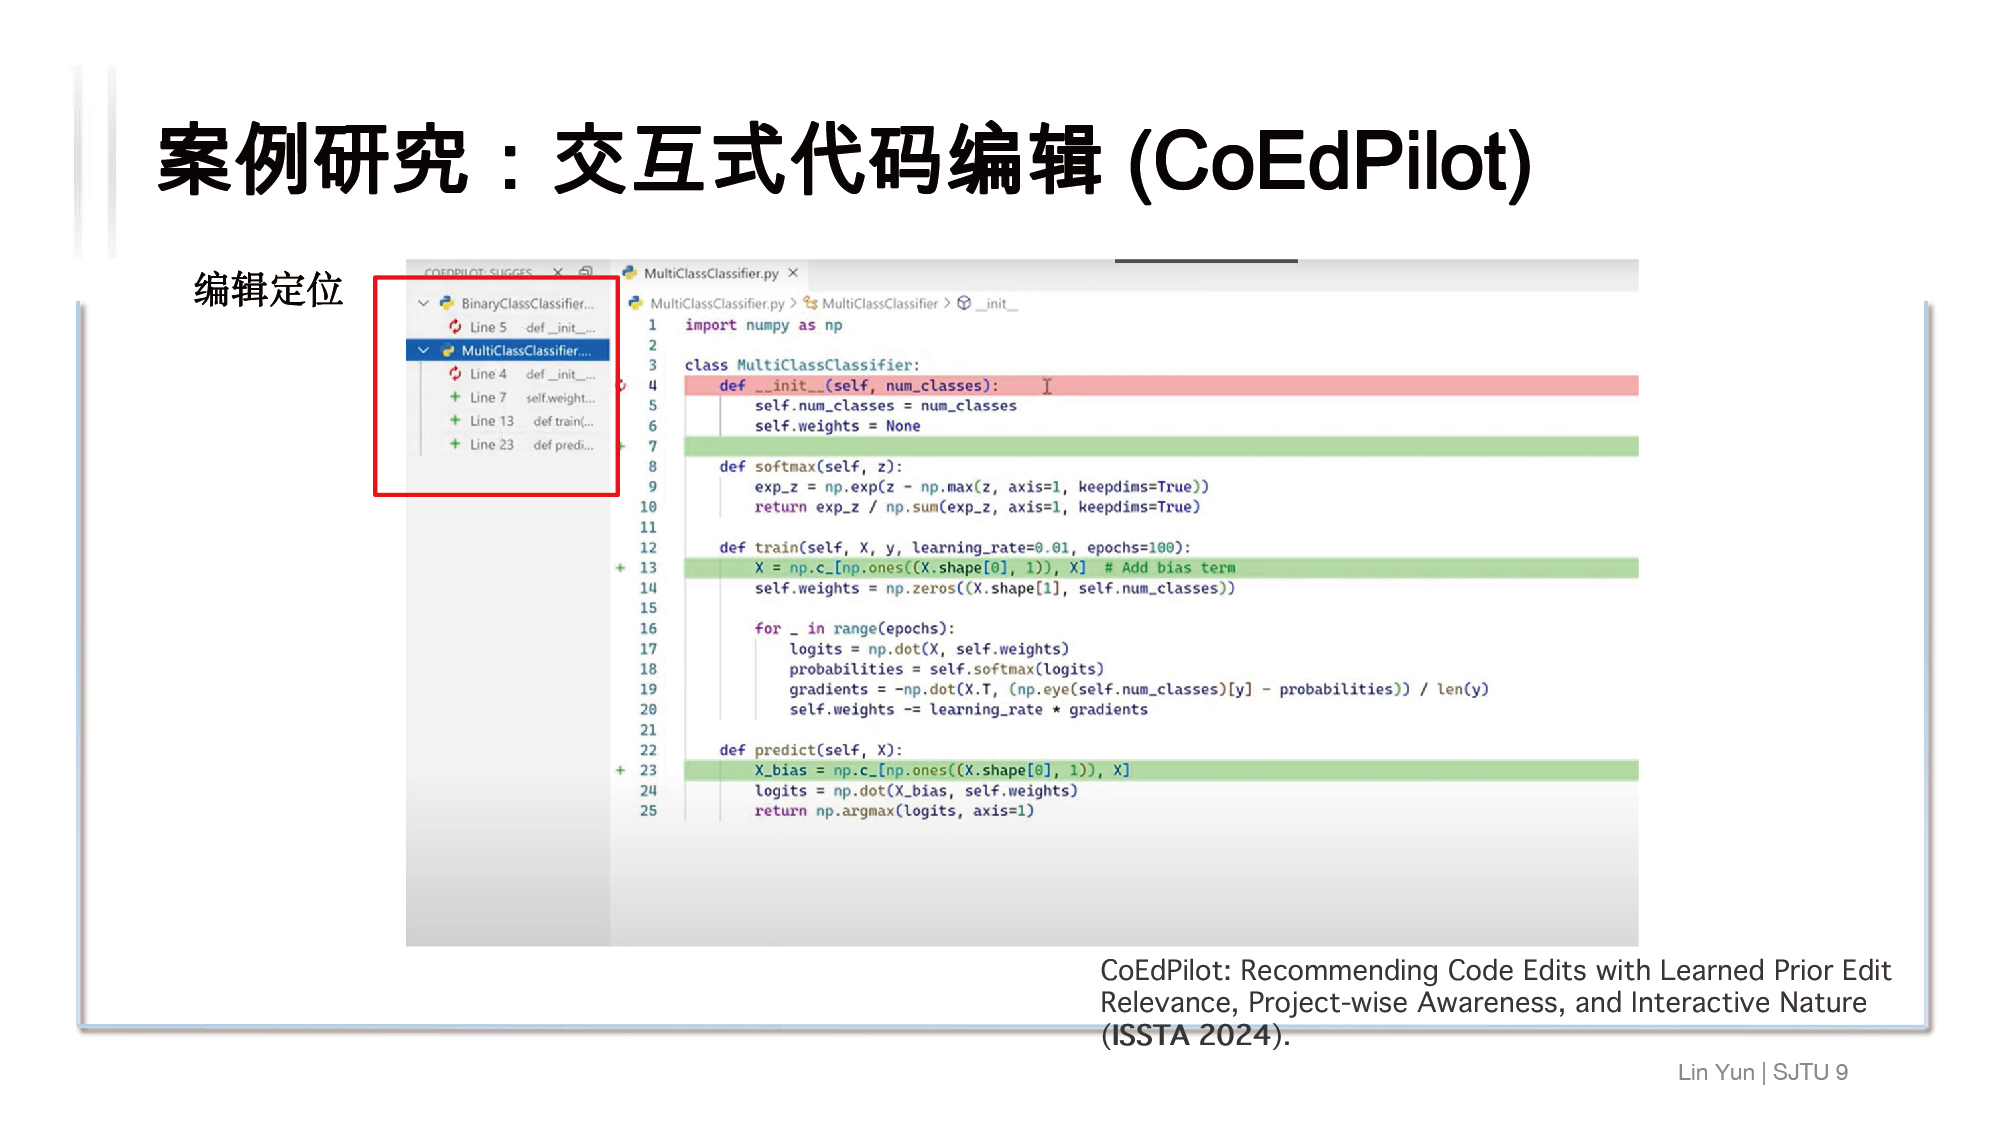Screen dimensions: 2000x1125
Task: Click the Python file icon in the editor tab
Action: pyautogui.click(x=629, y=273)
